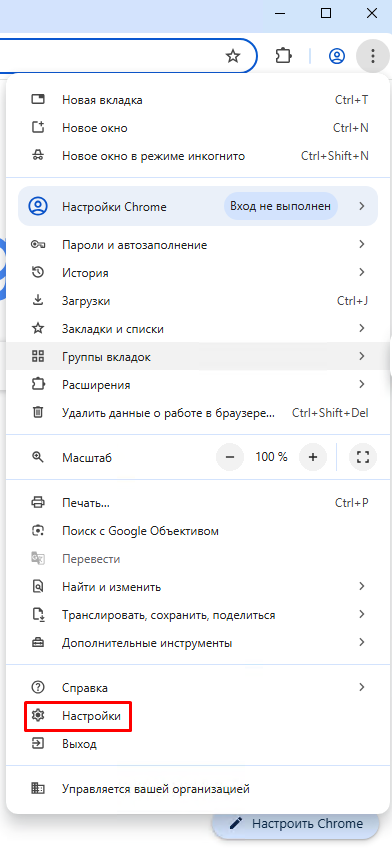The height and width of the screenshot is (854, 392).
Task: Click the Ctrl+J shortcut text
Action: pyautogui.click(x=353, y=301)
